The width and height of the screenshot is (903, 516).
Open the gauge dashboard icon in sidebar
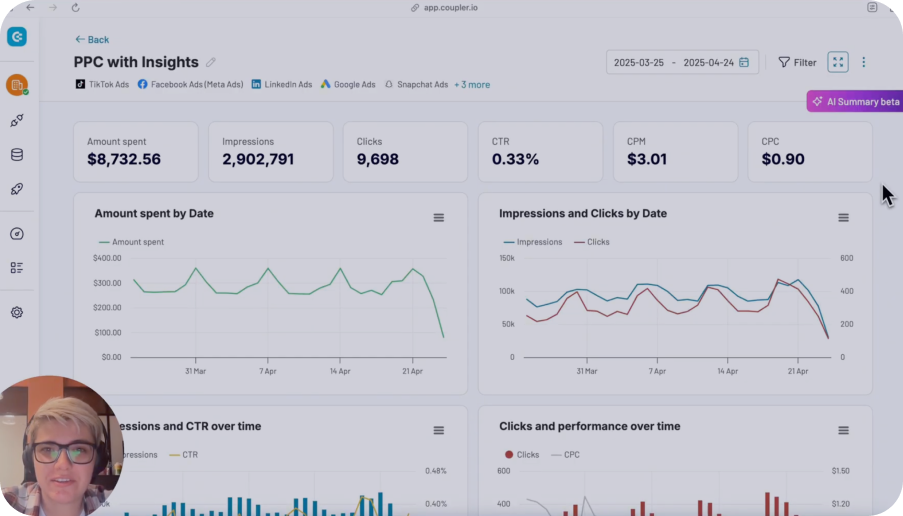coord(17,234)
